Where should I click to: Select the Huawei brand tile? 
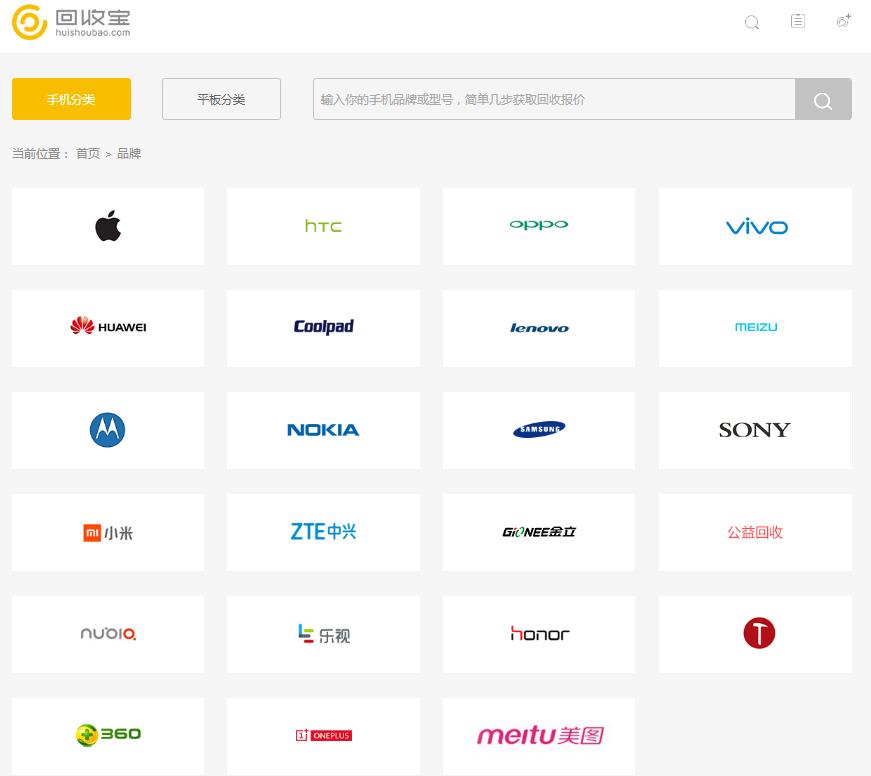tap(108, 328)
